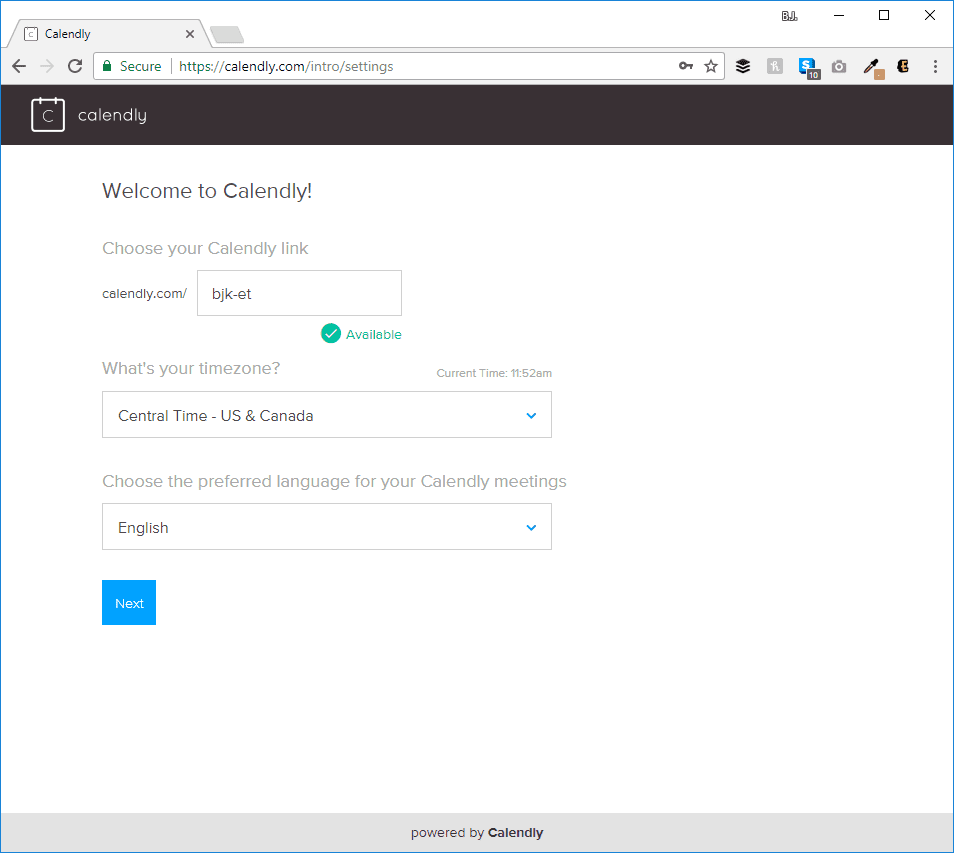The height and width of the screenshot is (853, 954).
Task: Minimize the Chrome window
Action: pos(839,15)
